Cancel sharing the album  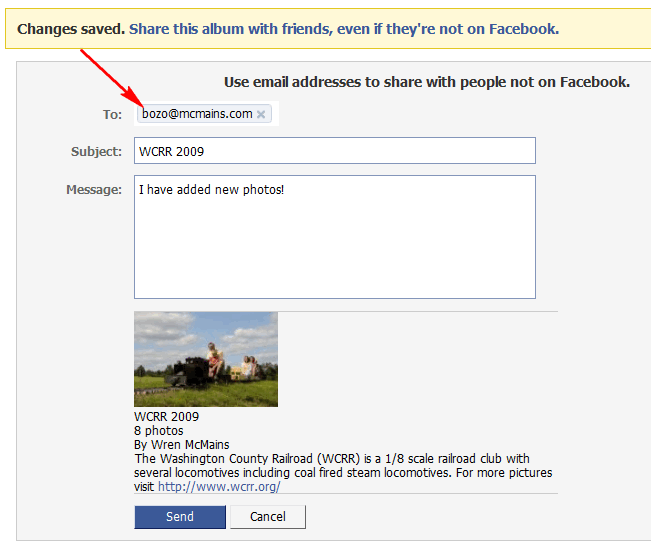(268, 517)
